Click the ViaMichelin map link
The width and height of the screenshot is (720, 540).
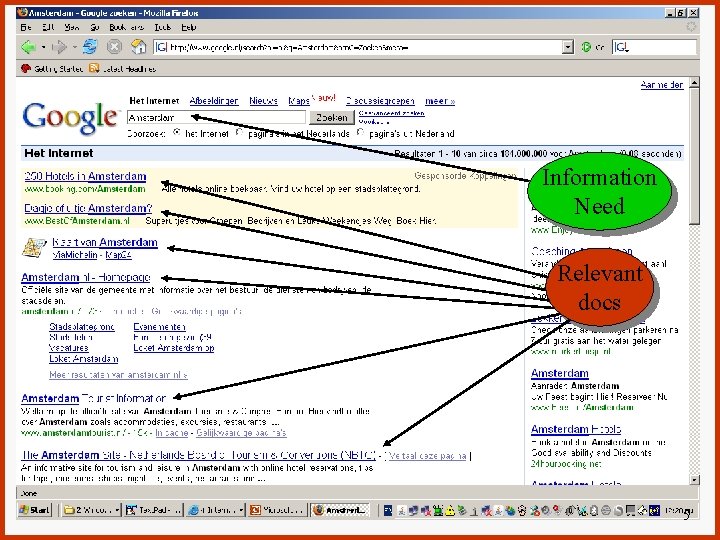75,254
